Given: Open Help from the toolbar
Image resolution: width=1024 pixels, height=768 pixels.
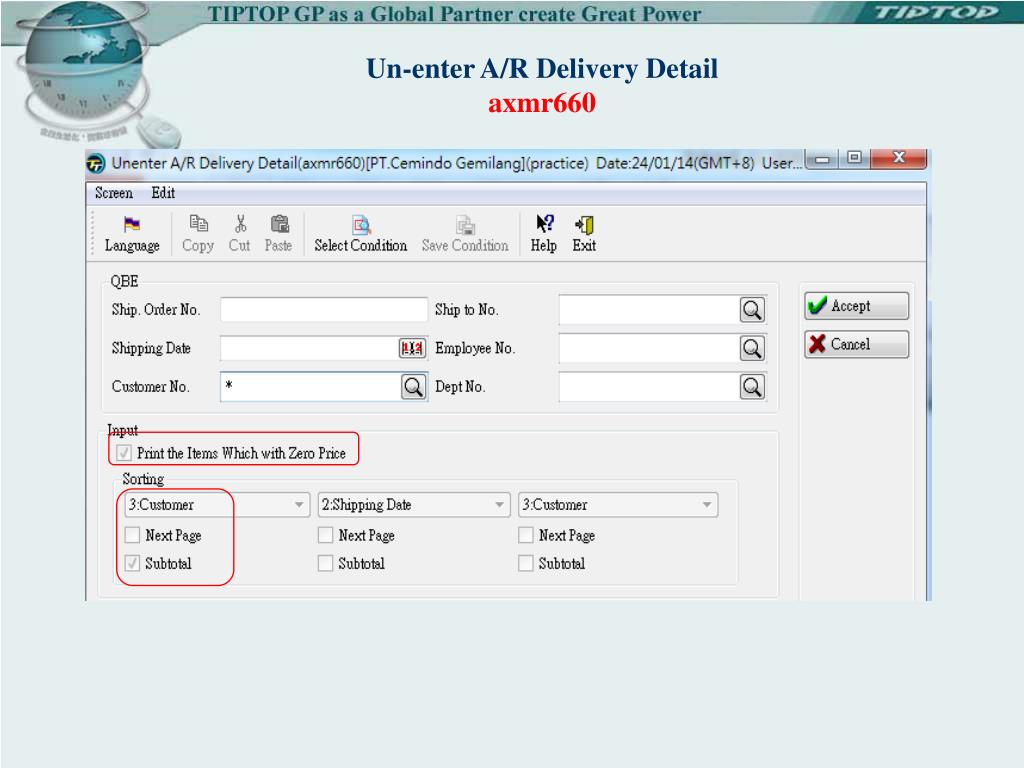Looking at the screenshot, I should tap(543, 234).
